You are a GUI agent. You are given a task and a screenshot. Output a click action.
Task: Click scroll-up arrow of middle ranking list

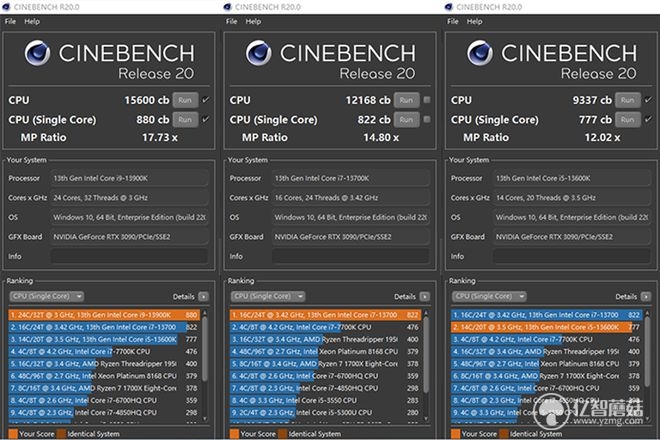[426, 313]
